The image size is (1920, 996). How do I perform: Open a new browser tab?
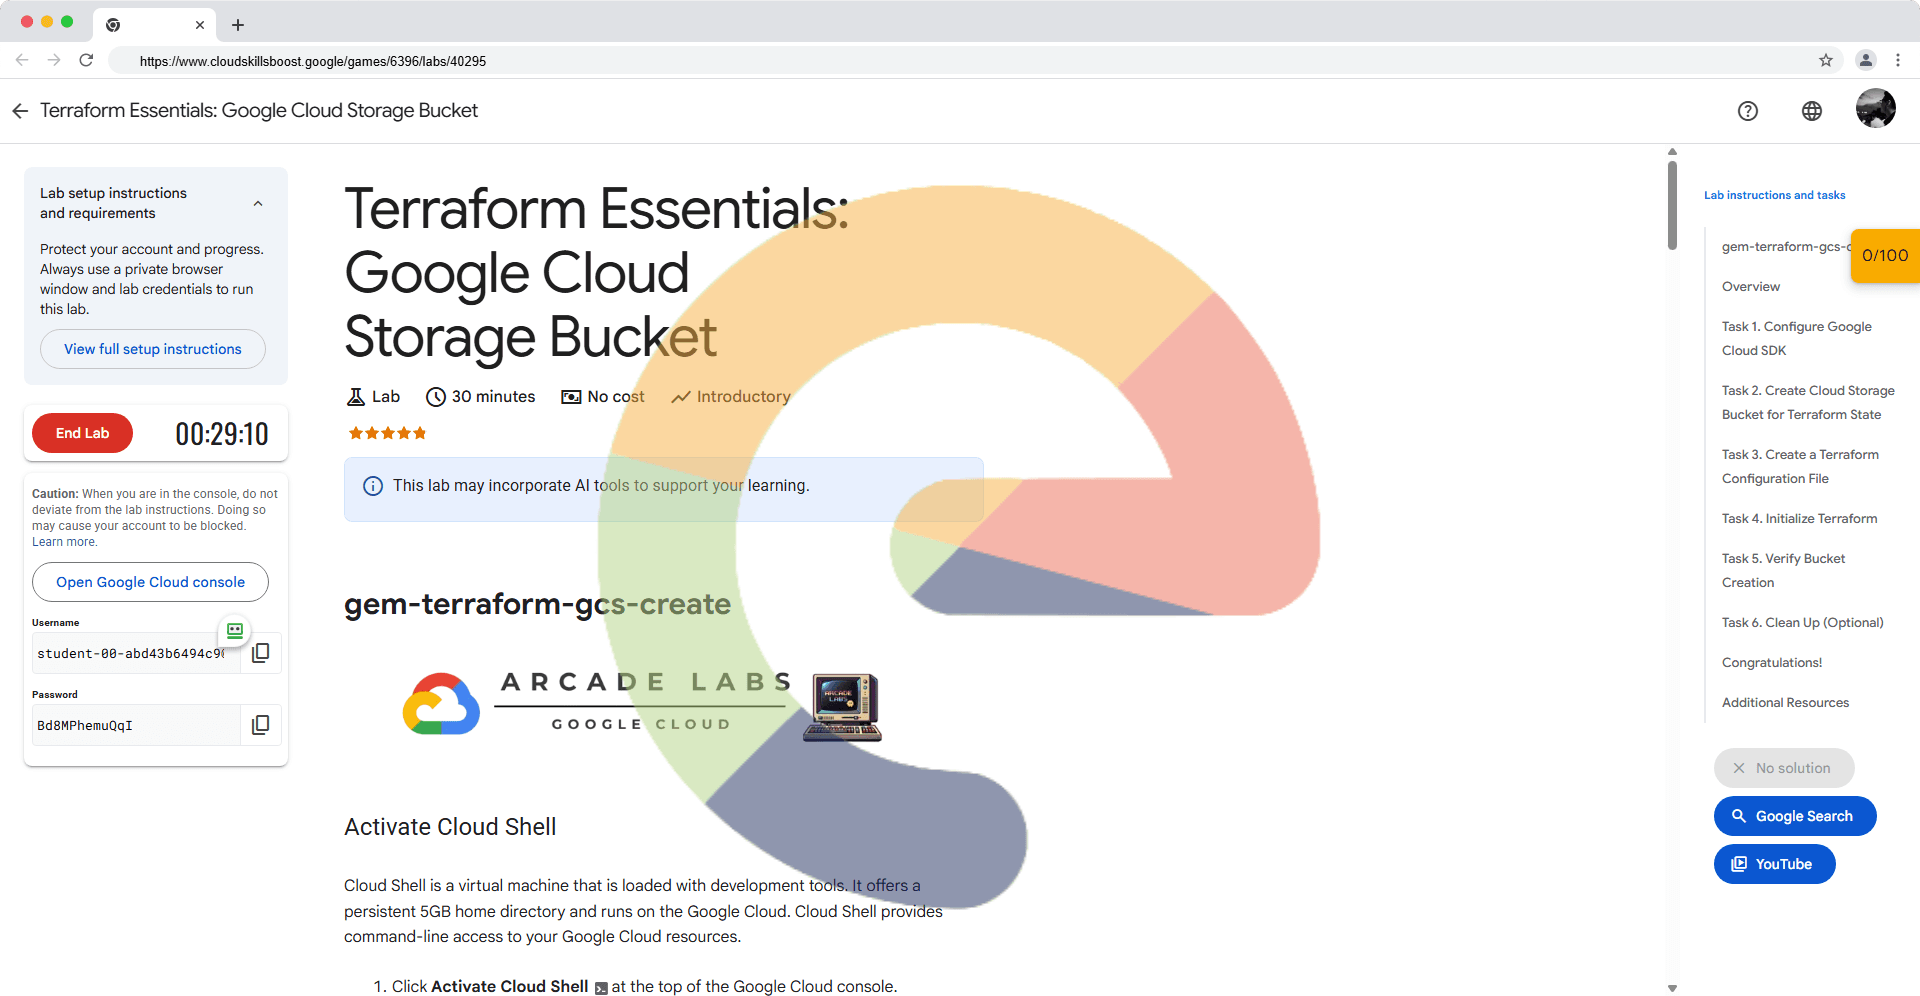coord(238,25)
